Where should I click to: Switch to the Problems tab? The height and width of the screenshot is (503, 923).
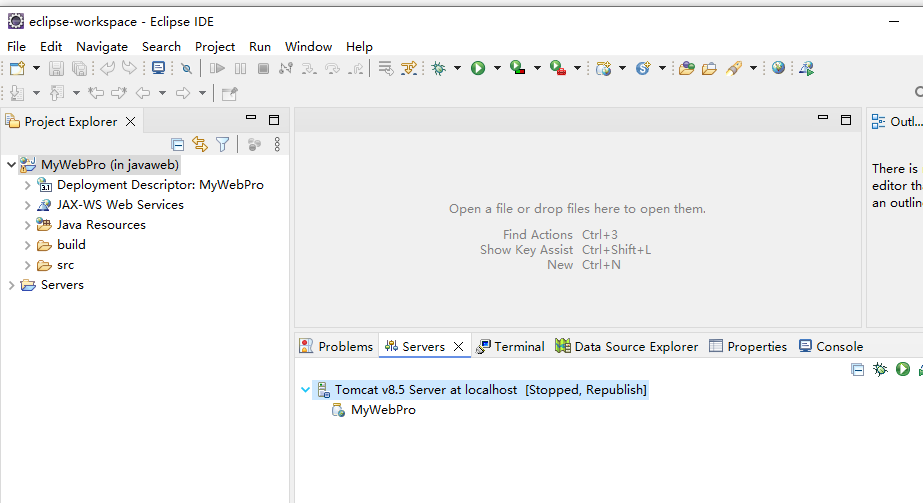337,346
